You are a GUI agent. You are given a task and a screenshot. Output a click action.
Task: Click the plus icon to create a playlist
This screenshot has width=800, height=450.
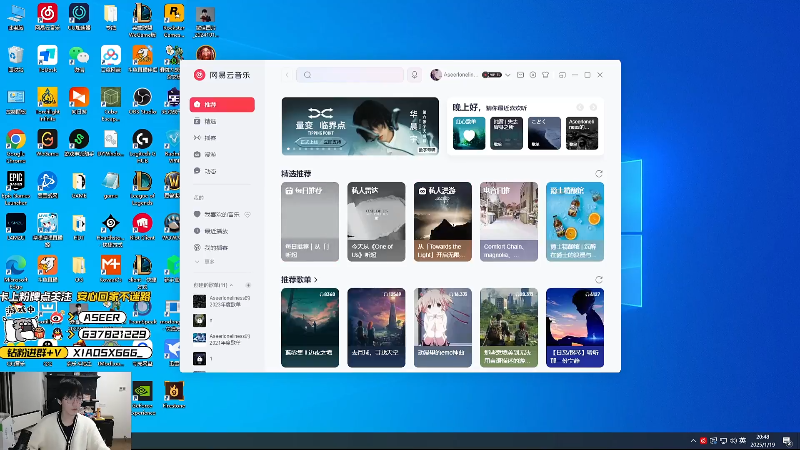(x=248, y=285)
